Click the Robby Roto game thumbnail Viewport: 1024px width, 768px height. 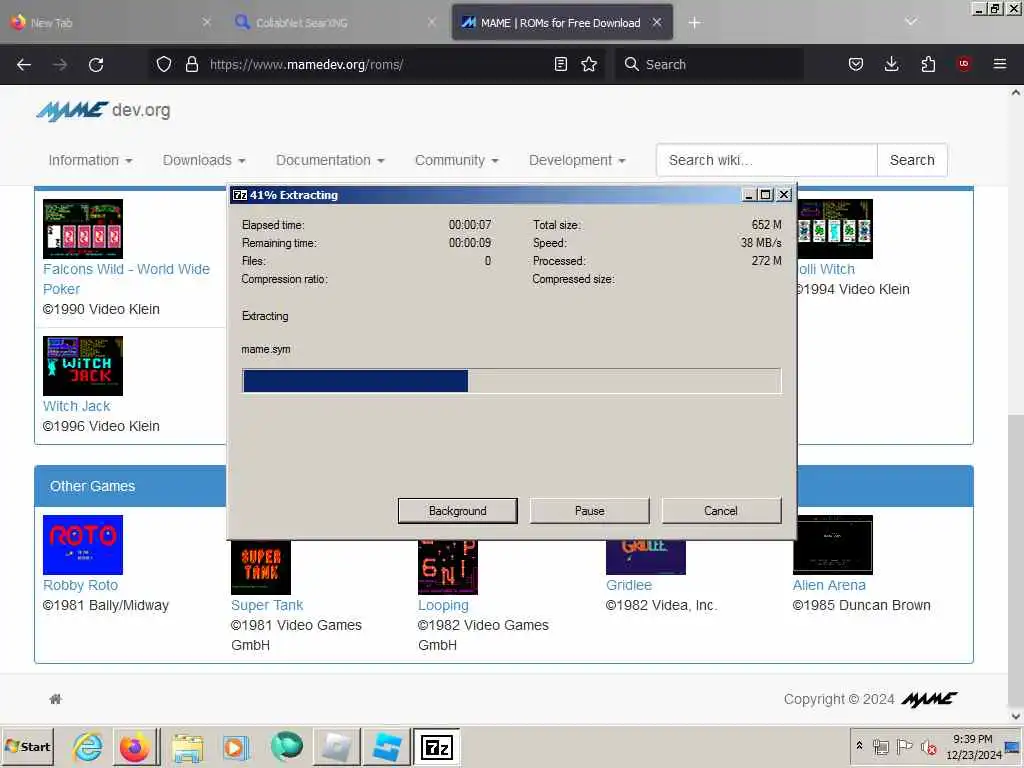point(83,545)
